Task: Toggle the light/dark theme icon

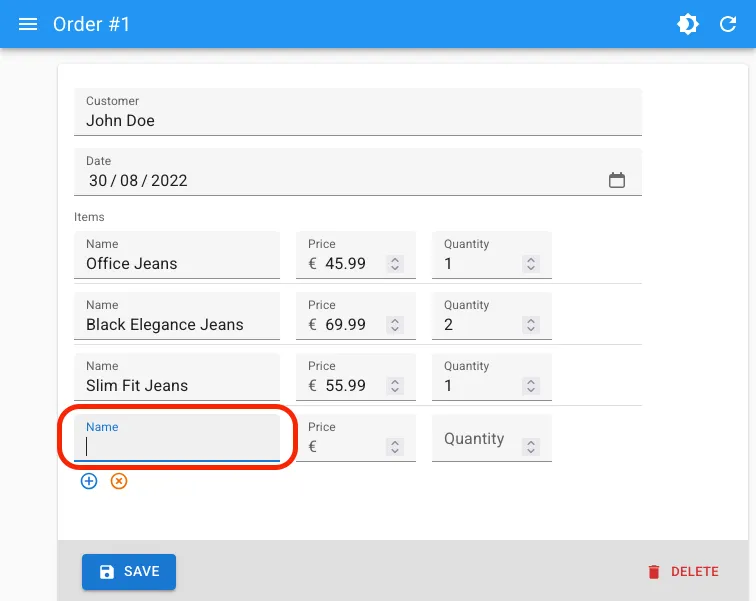Action: point(688,24)
